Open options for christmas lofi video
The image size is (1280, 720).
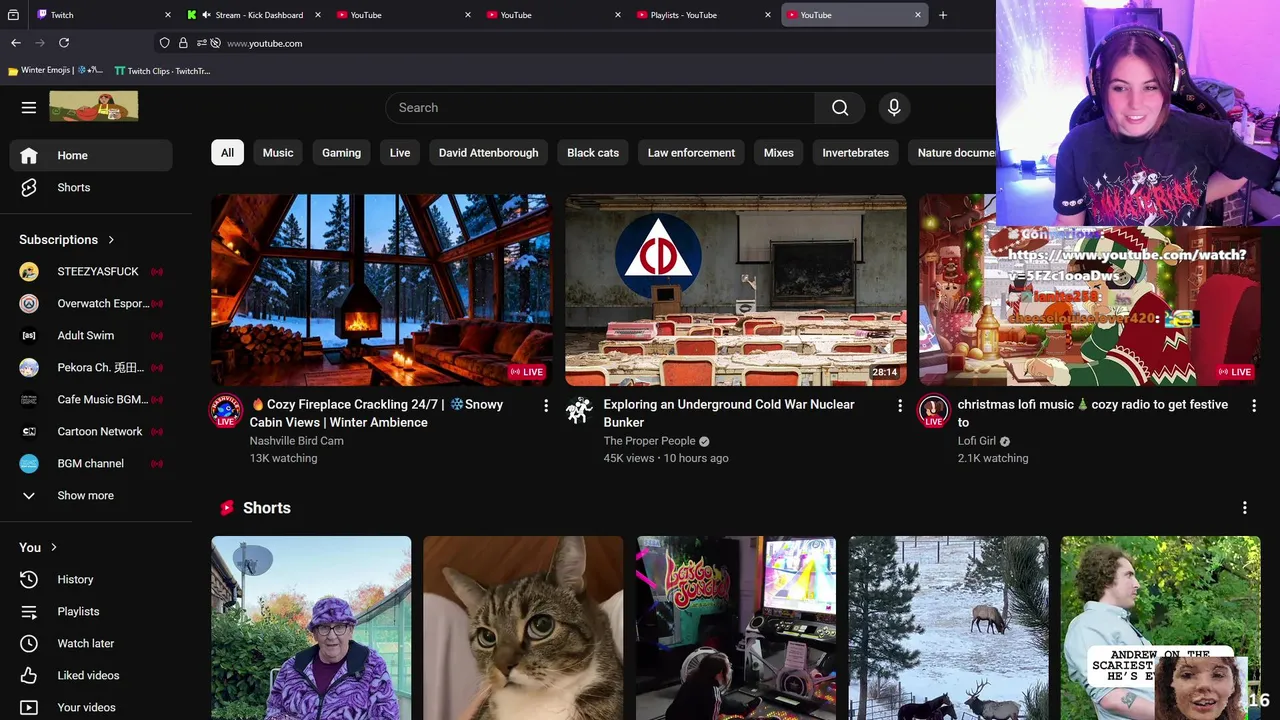pyautogui.click(x=1254, y=405)
